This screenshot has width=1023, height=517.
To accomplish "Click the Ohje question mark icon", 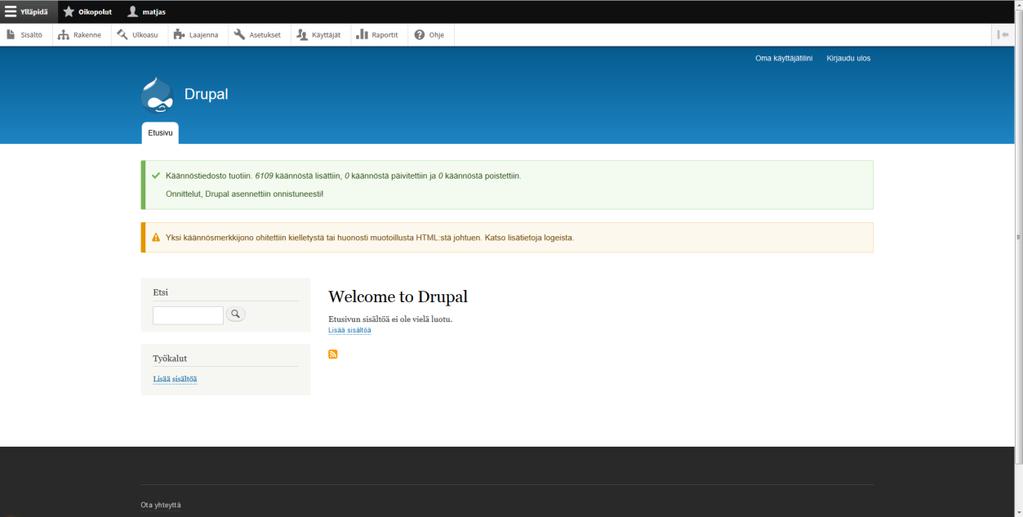I will pyautogui.click(x=420, y=35).
